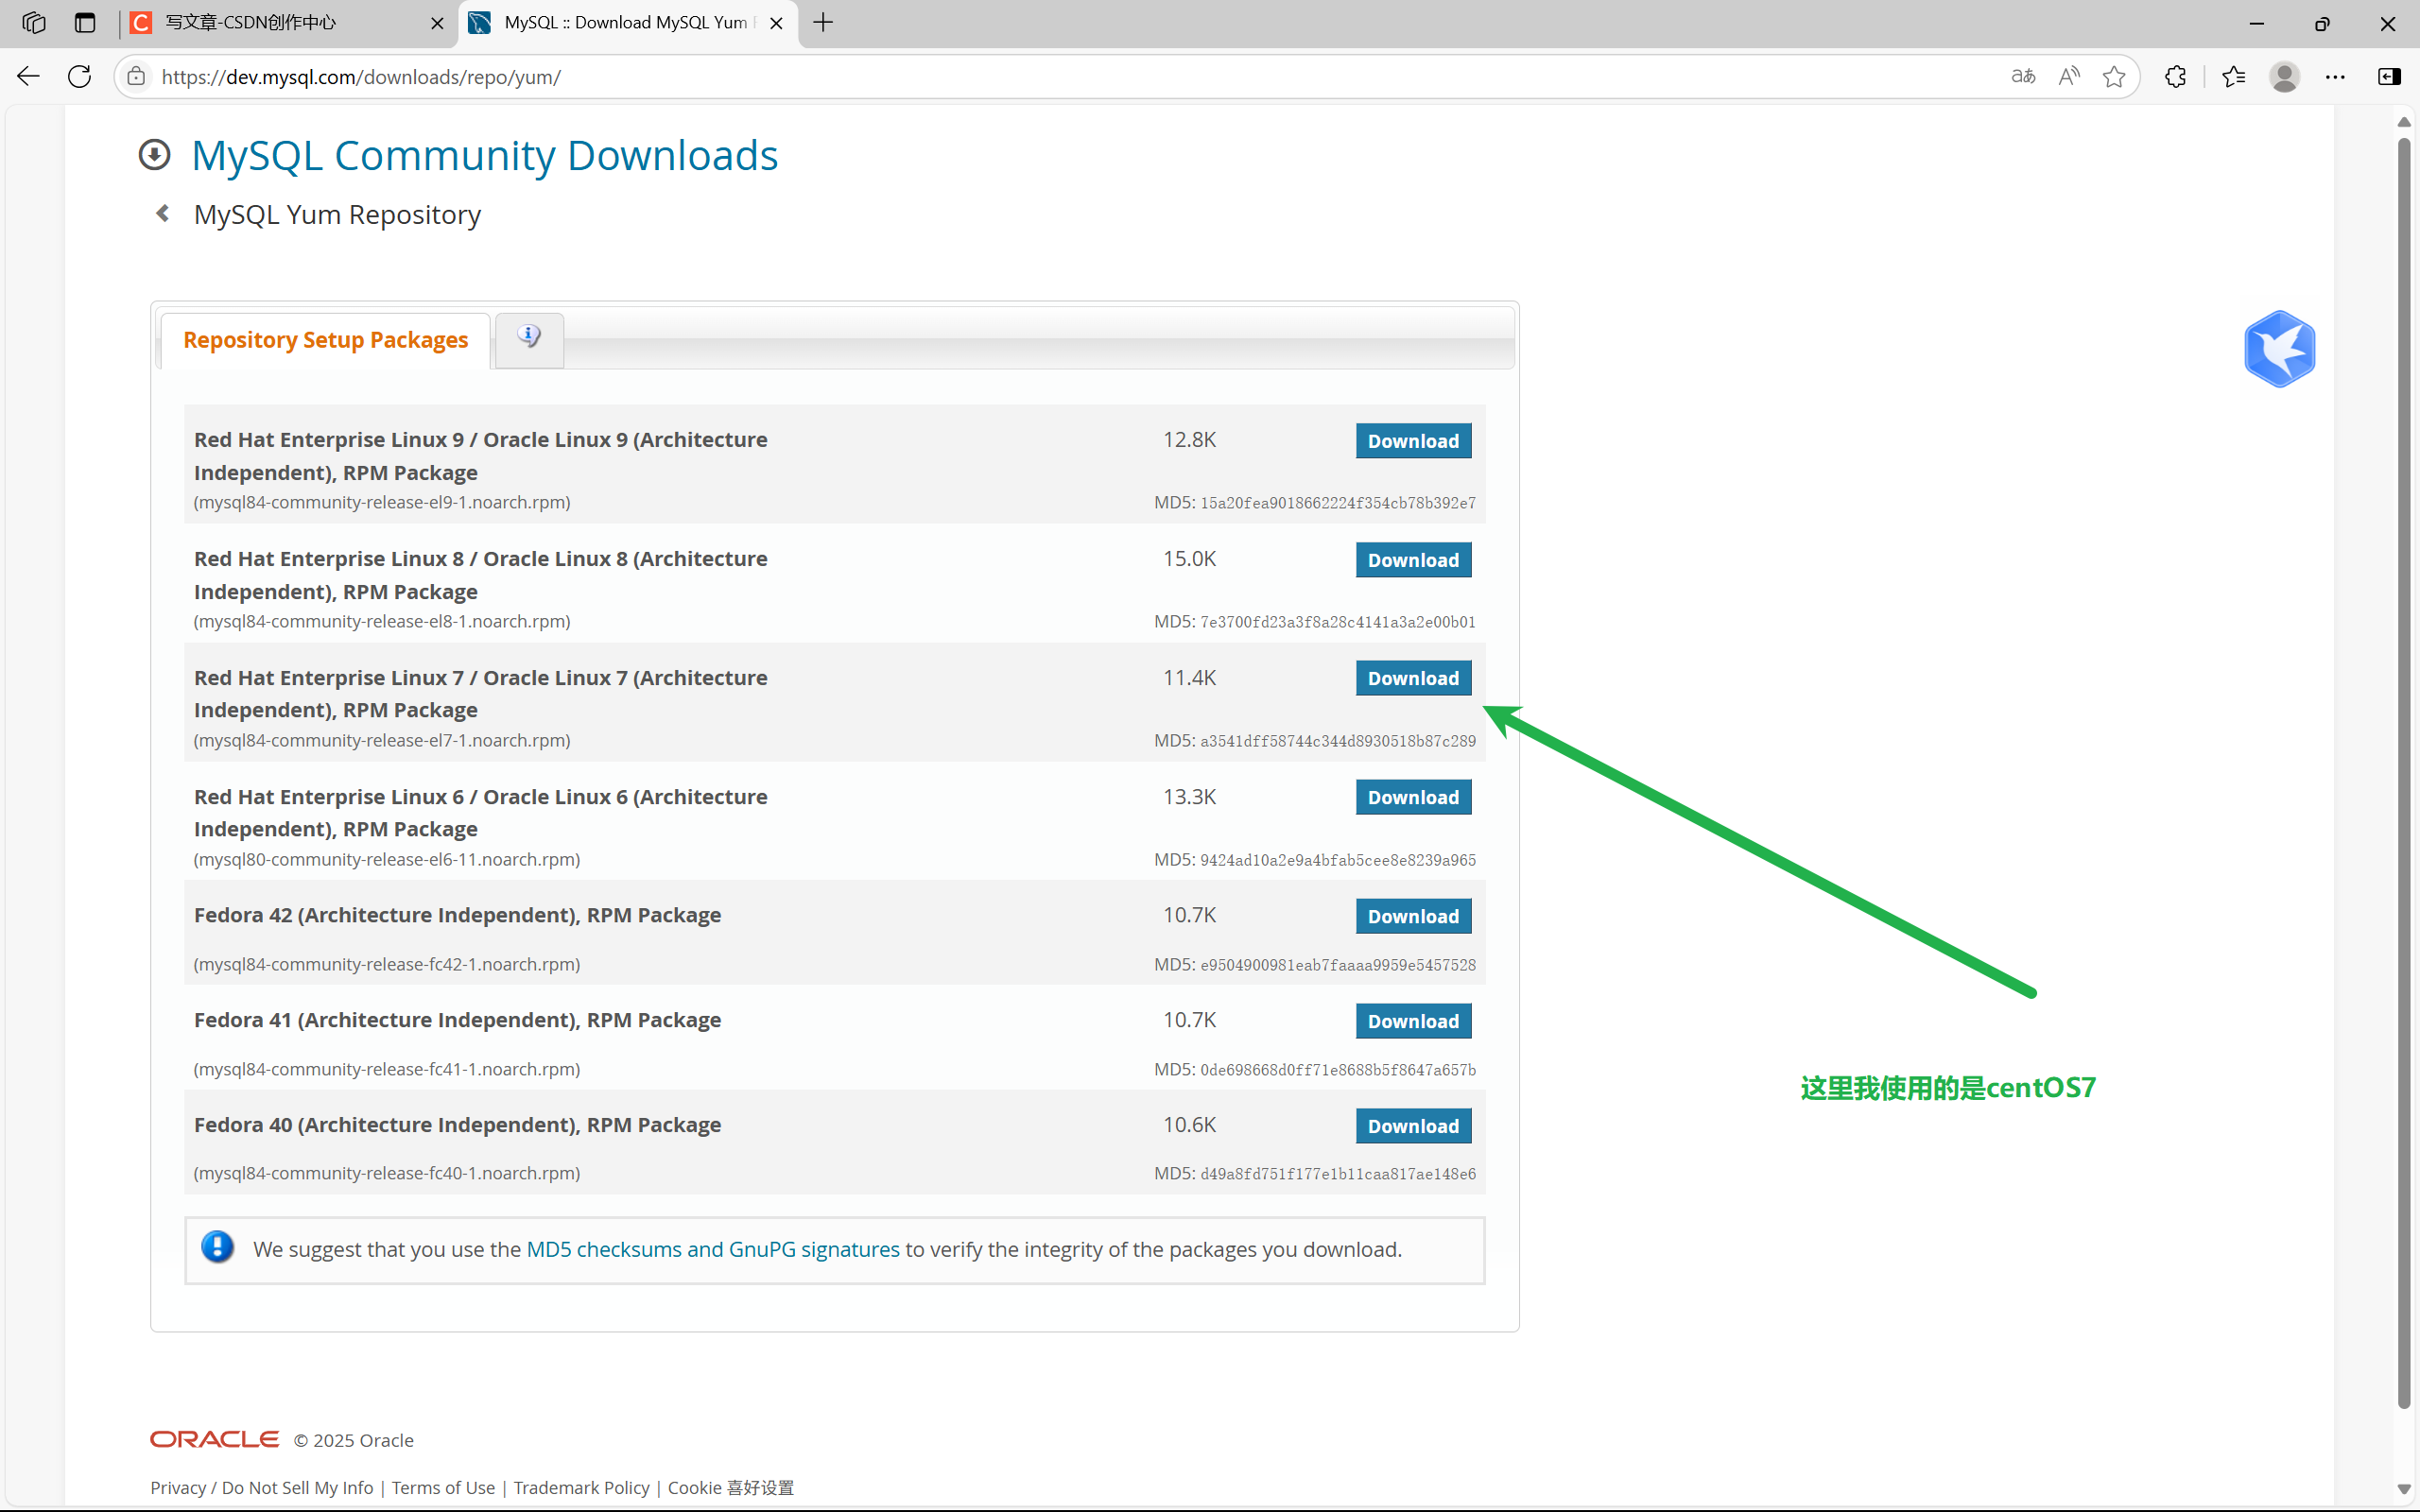
Task: Add page to favorites with star icon
Action: coord(2113,76)
